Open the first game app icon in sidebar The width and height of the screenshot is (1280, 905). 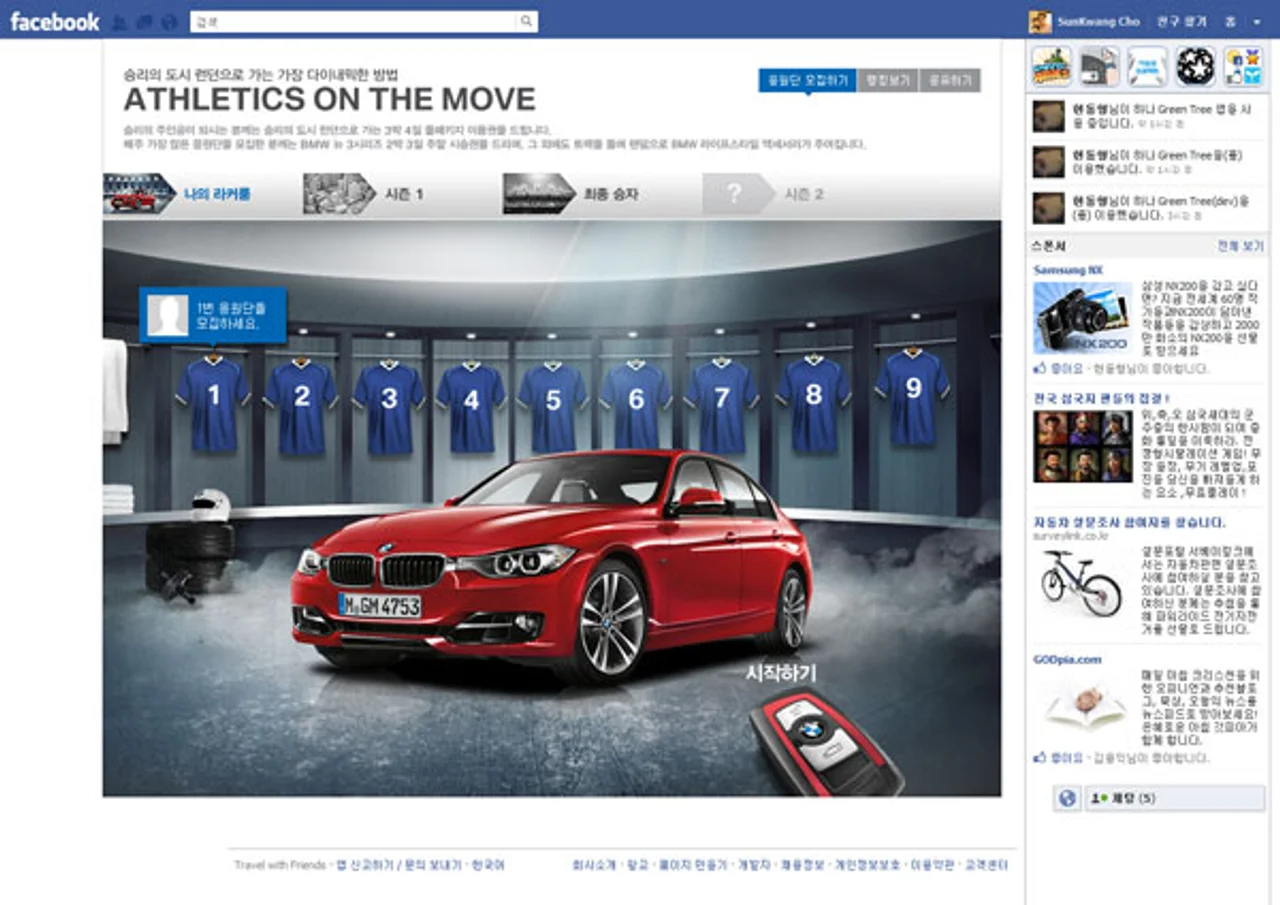click(1052, 66)
